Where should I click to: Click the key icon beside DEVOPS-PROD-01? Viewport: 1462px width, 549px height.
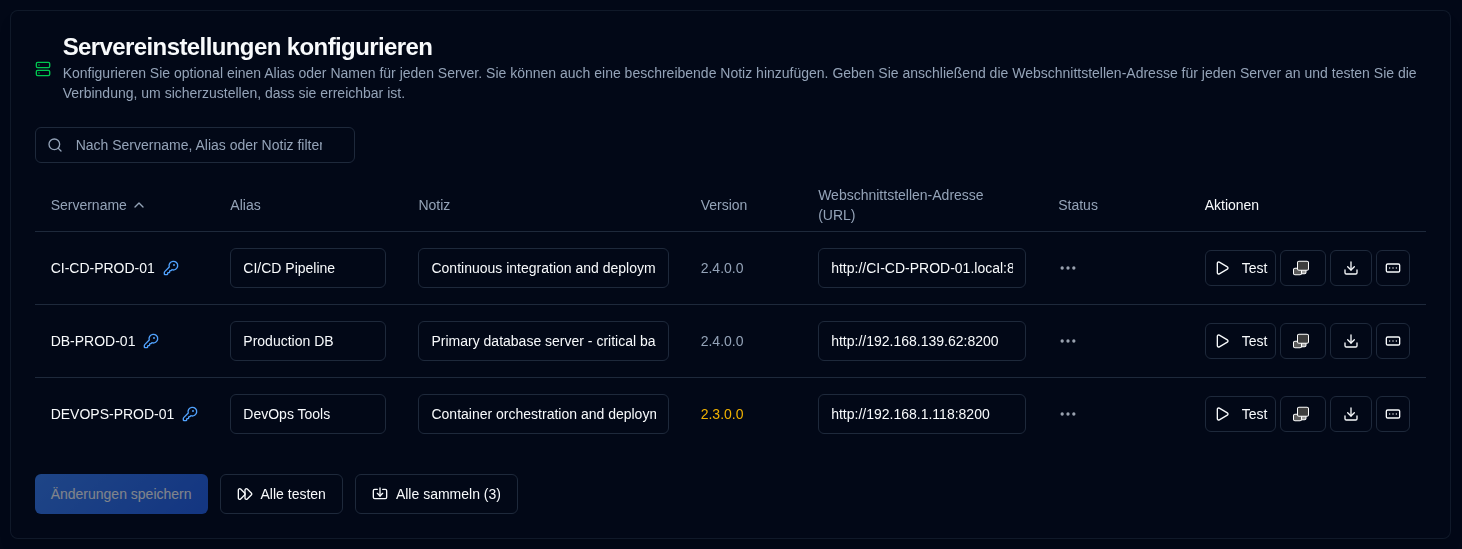point(190,414)
